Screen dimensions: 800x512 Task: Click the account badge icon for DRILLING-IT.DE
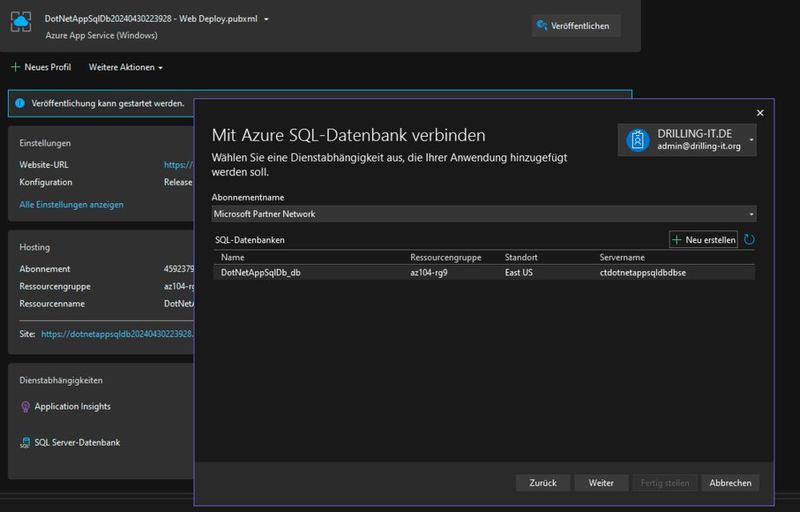click(x=637, y=141)
